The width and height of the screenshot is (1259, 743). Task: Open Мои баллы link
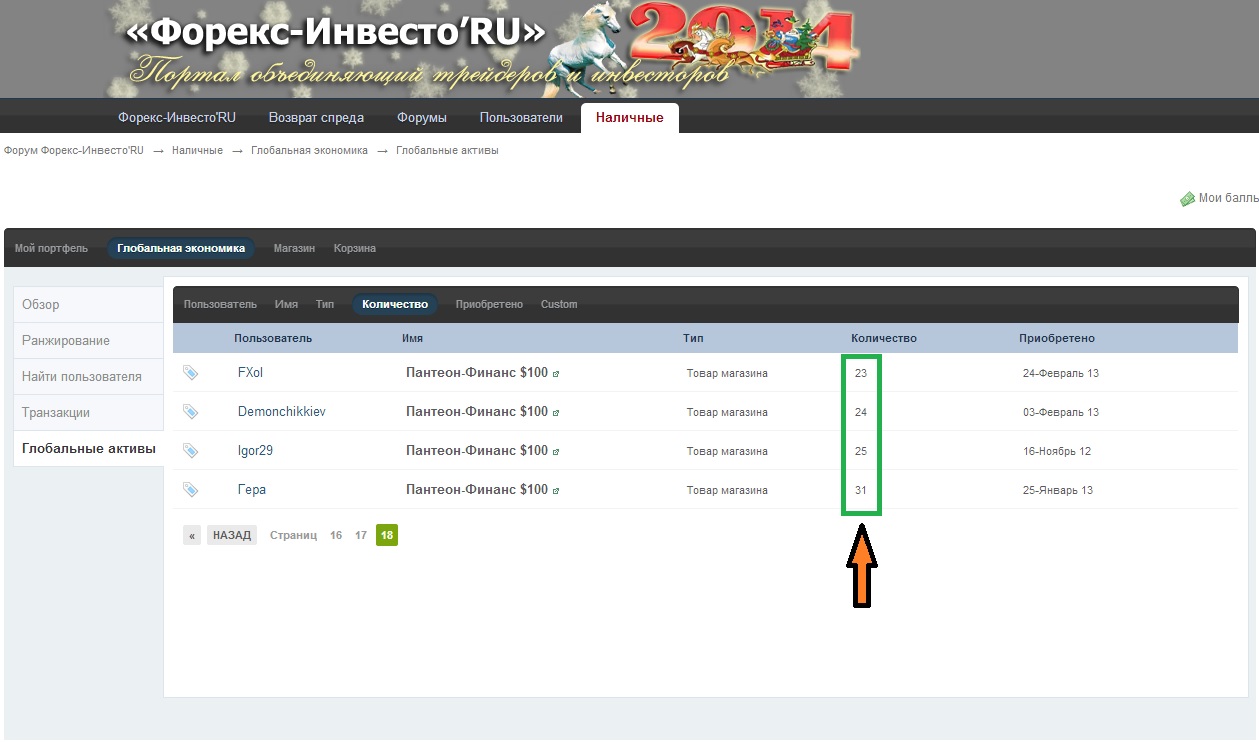[x=1228, y=199]
